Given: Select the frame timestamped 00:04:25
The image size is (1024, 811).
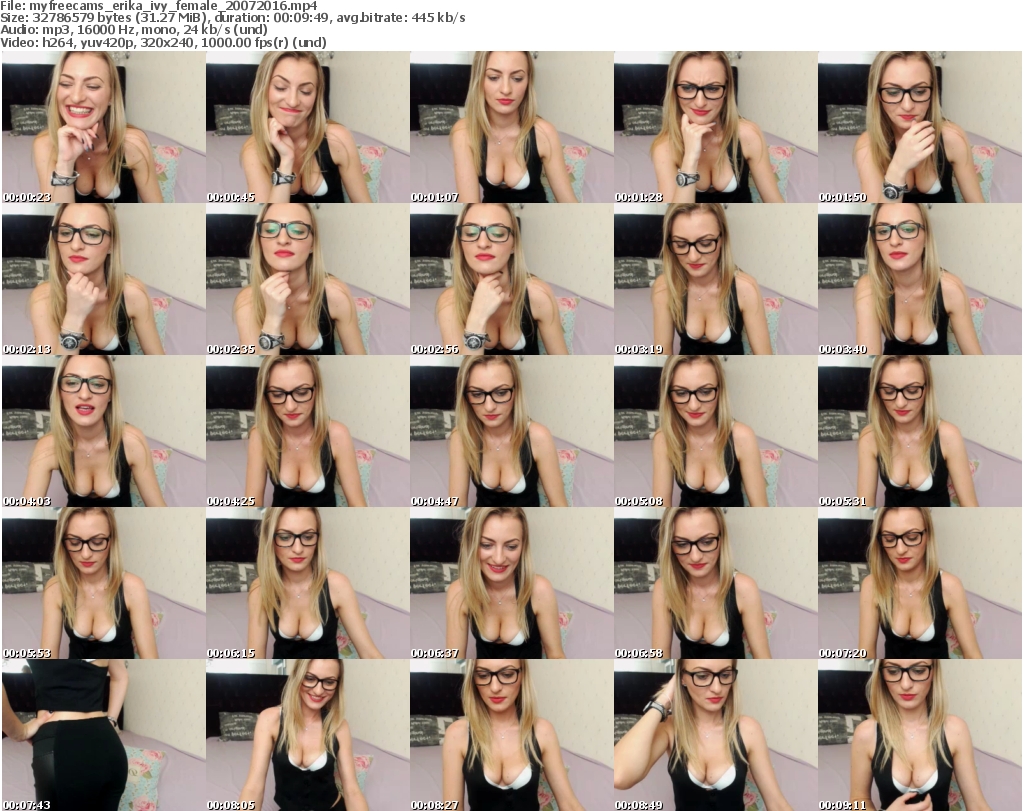Looking at the screenshot, I should [x=308, y=431].
